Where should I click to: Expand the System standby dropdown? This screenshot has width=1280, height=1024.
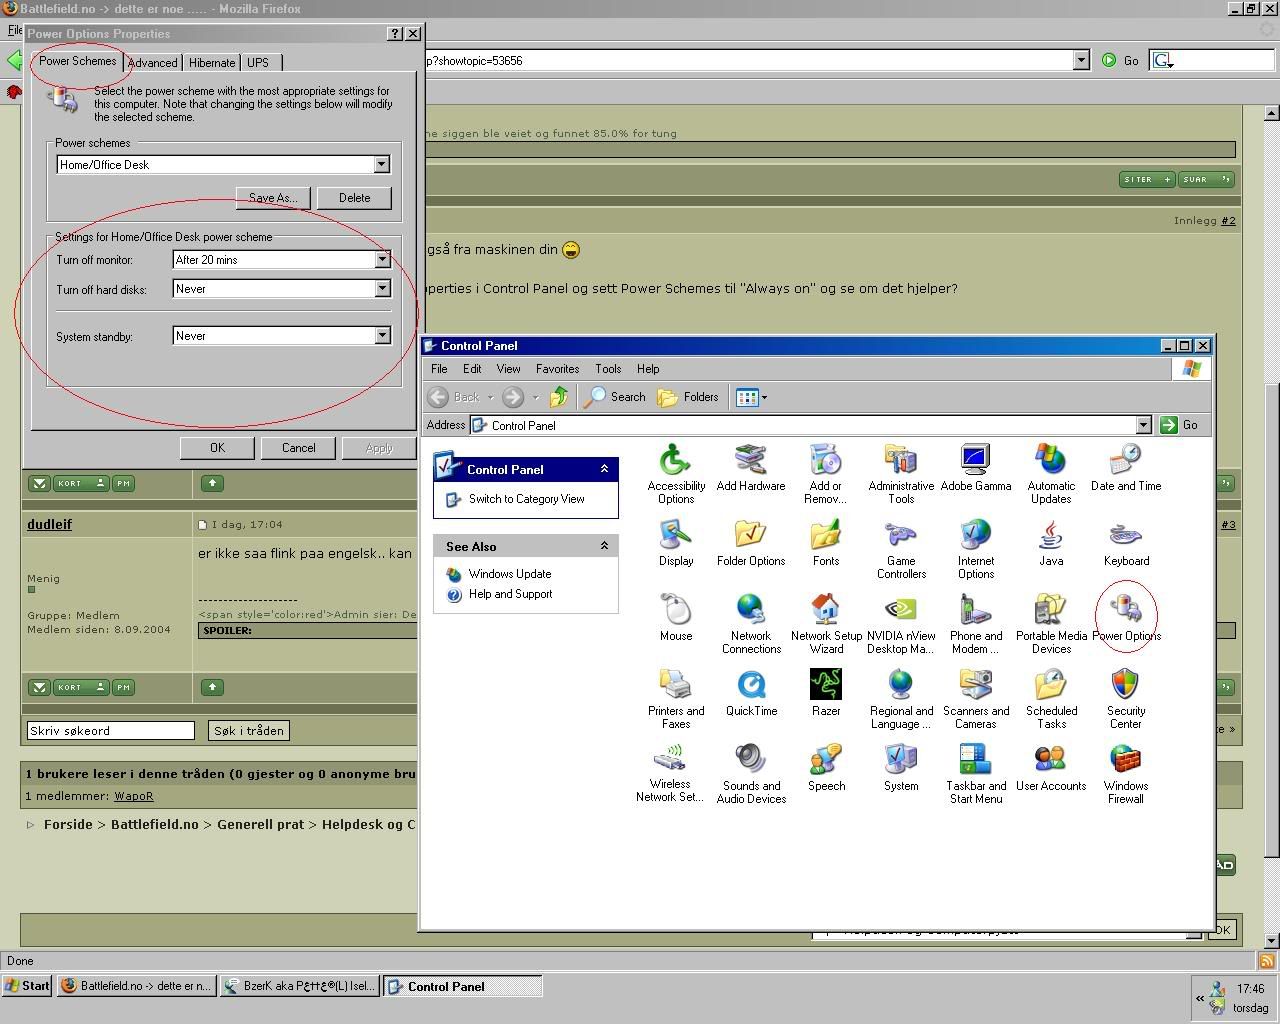[382, 335]
